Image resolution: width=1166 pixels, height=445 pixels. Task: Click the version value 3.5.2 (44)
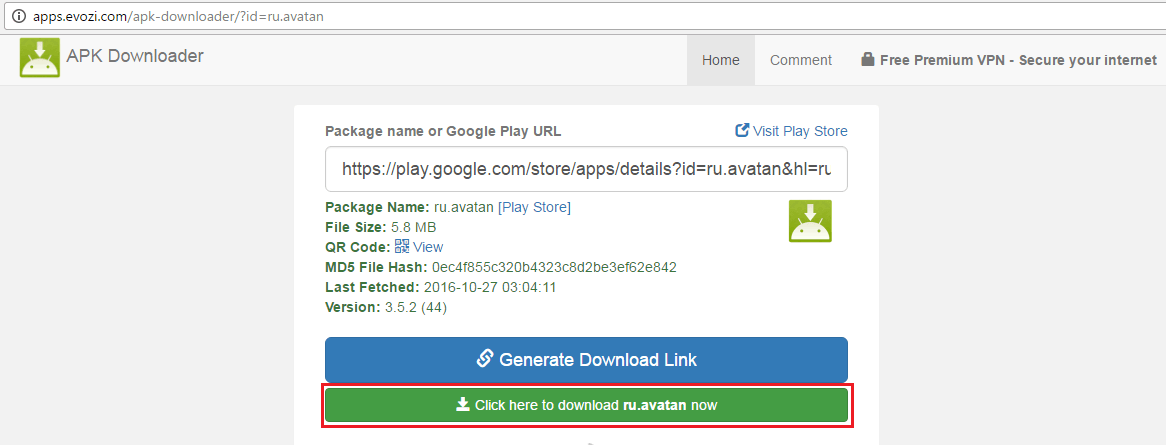416,307
